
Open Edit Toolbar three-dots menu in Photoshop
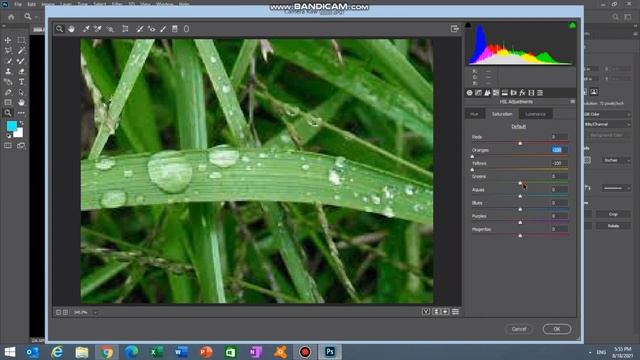(x=21, y=113)
